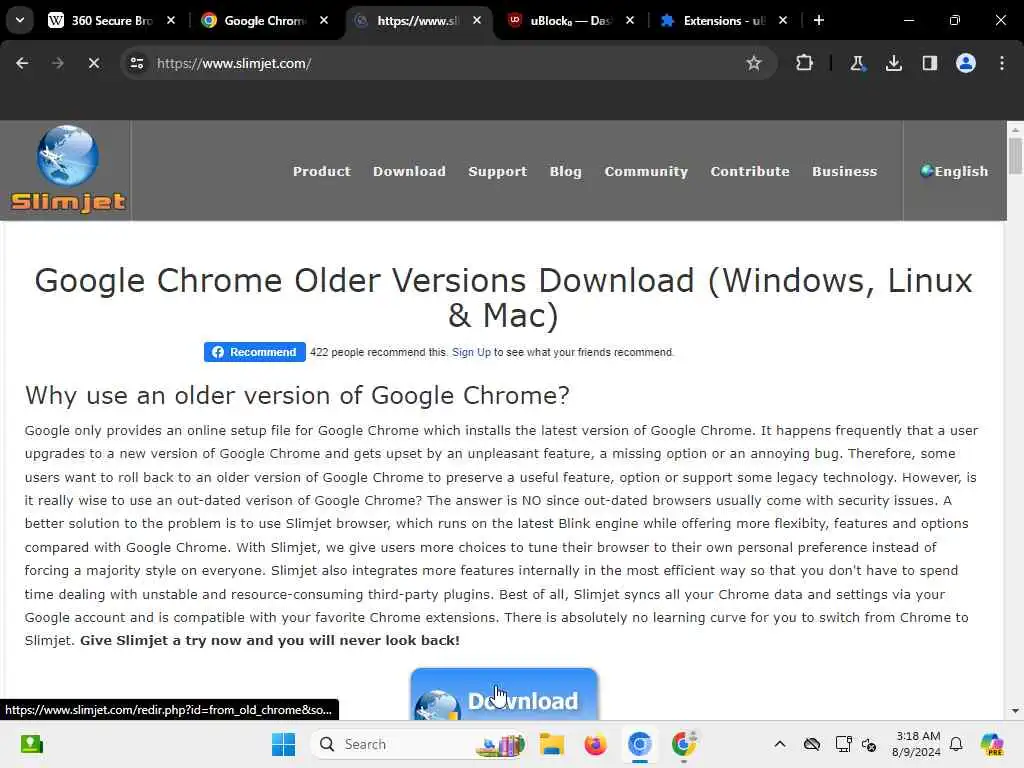Click the blue Slimjet Download button
The image size is (1024, 768).
click(x=504, y=695)
